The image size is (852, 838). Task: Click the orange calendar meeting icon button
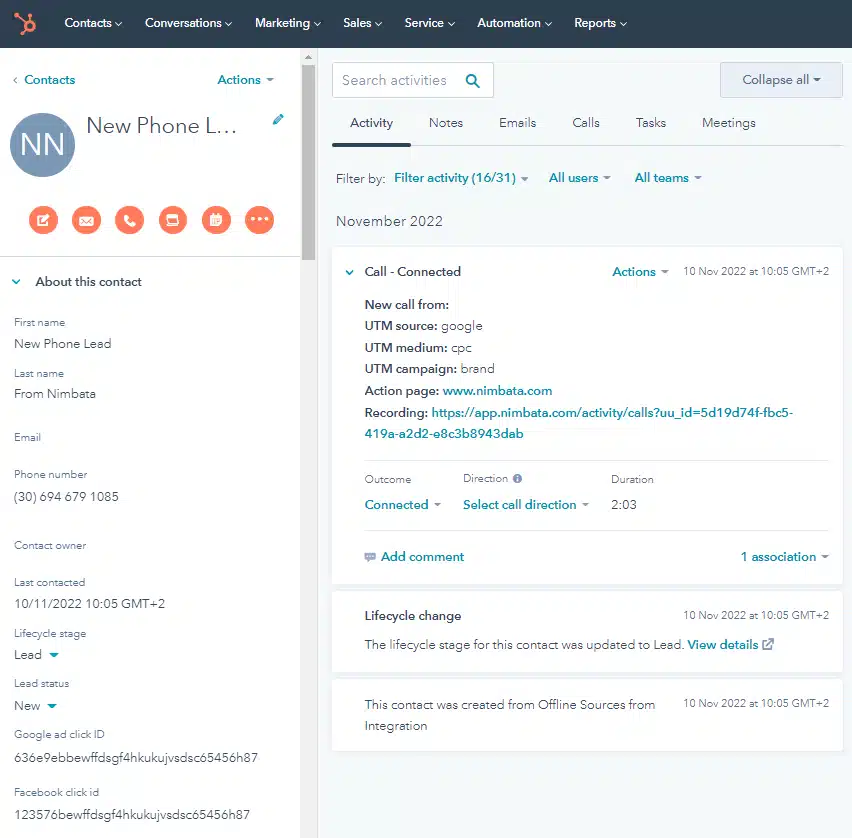tap(216, 220)
